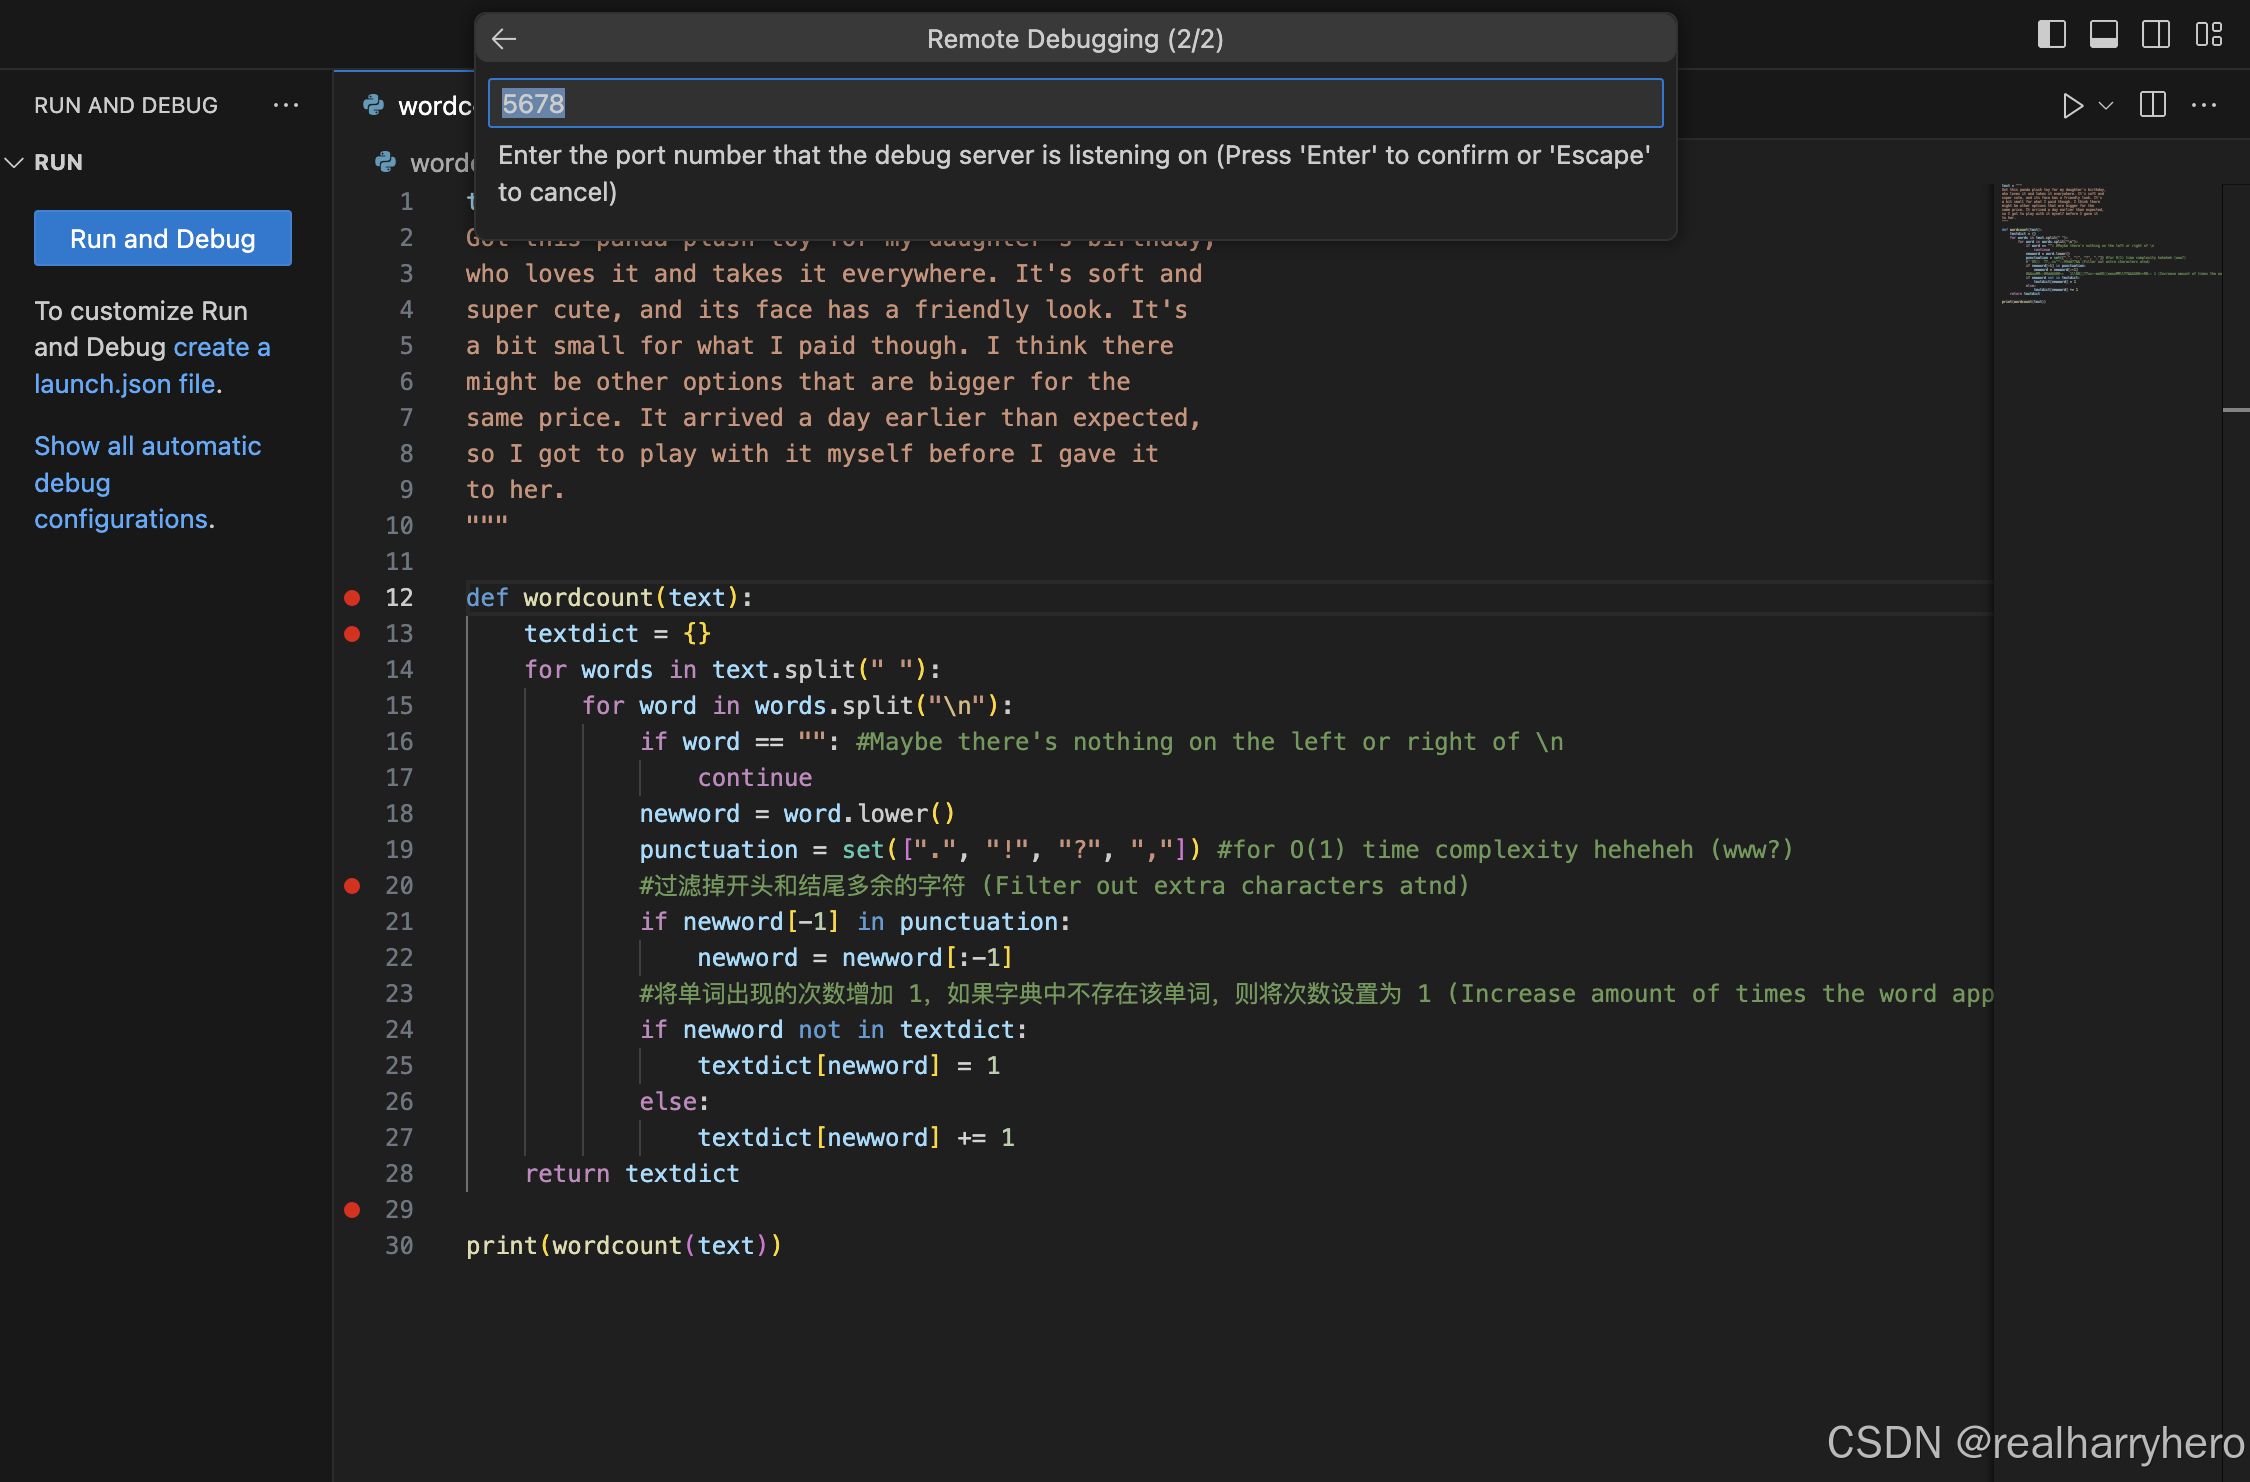
Task: Select the wordcount breadcrumb below the tab
Action: coord(440,163)
